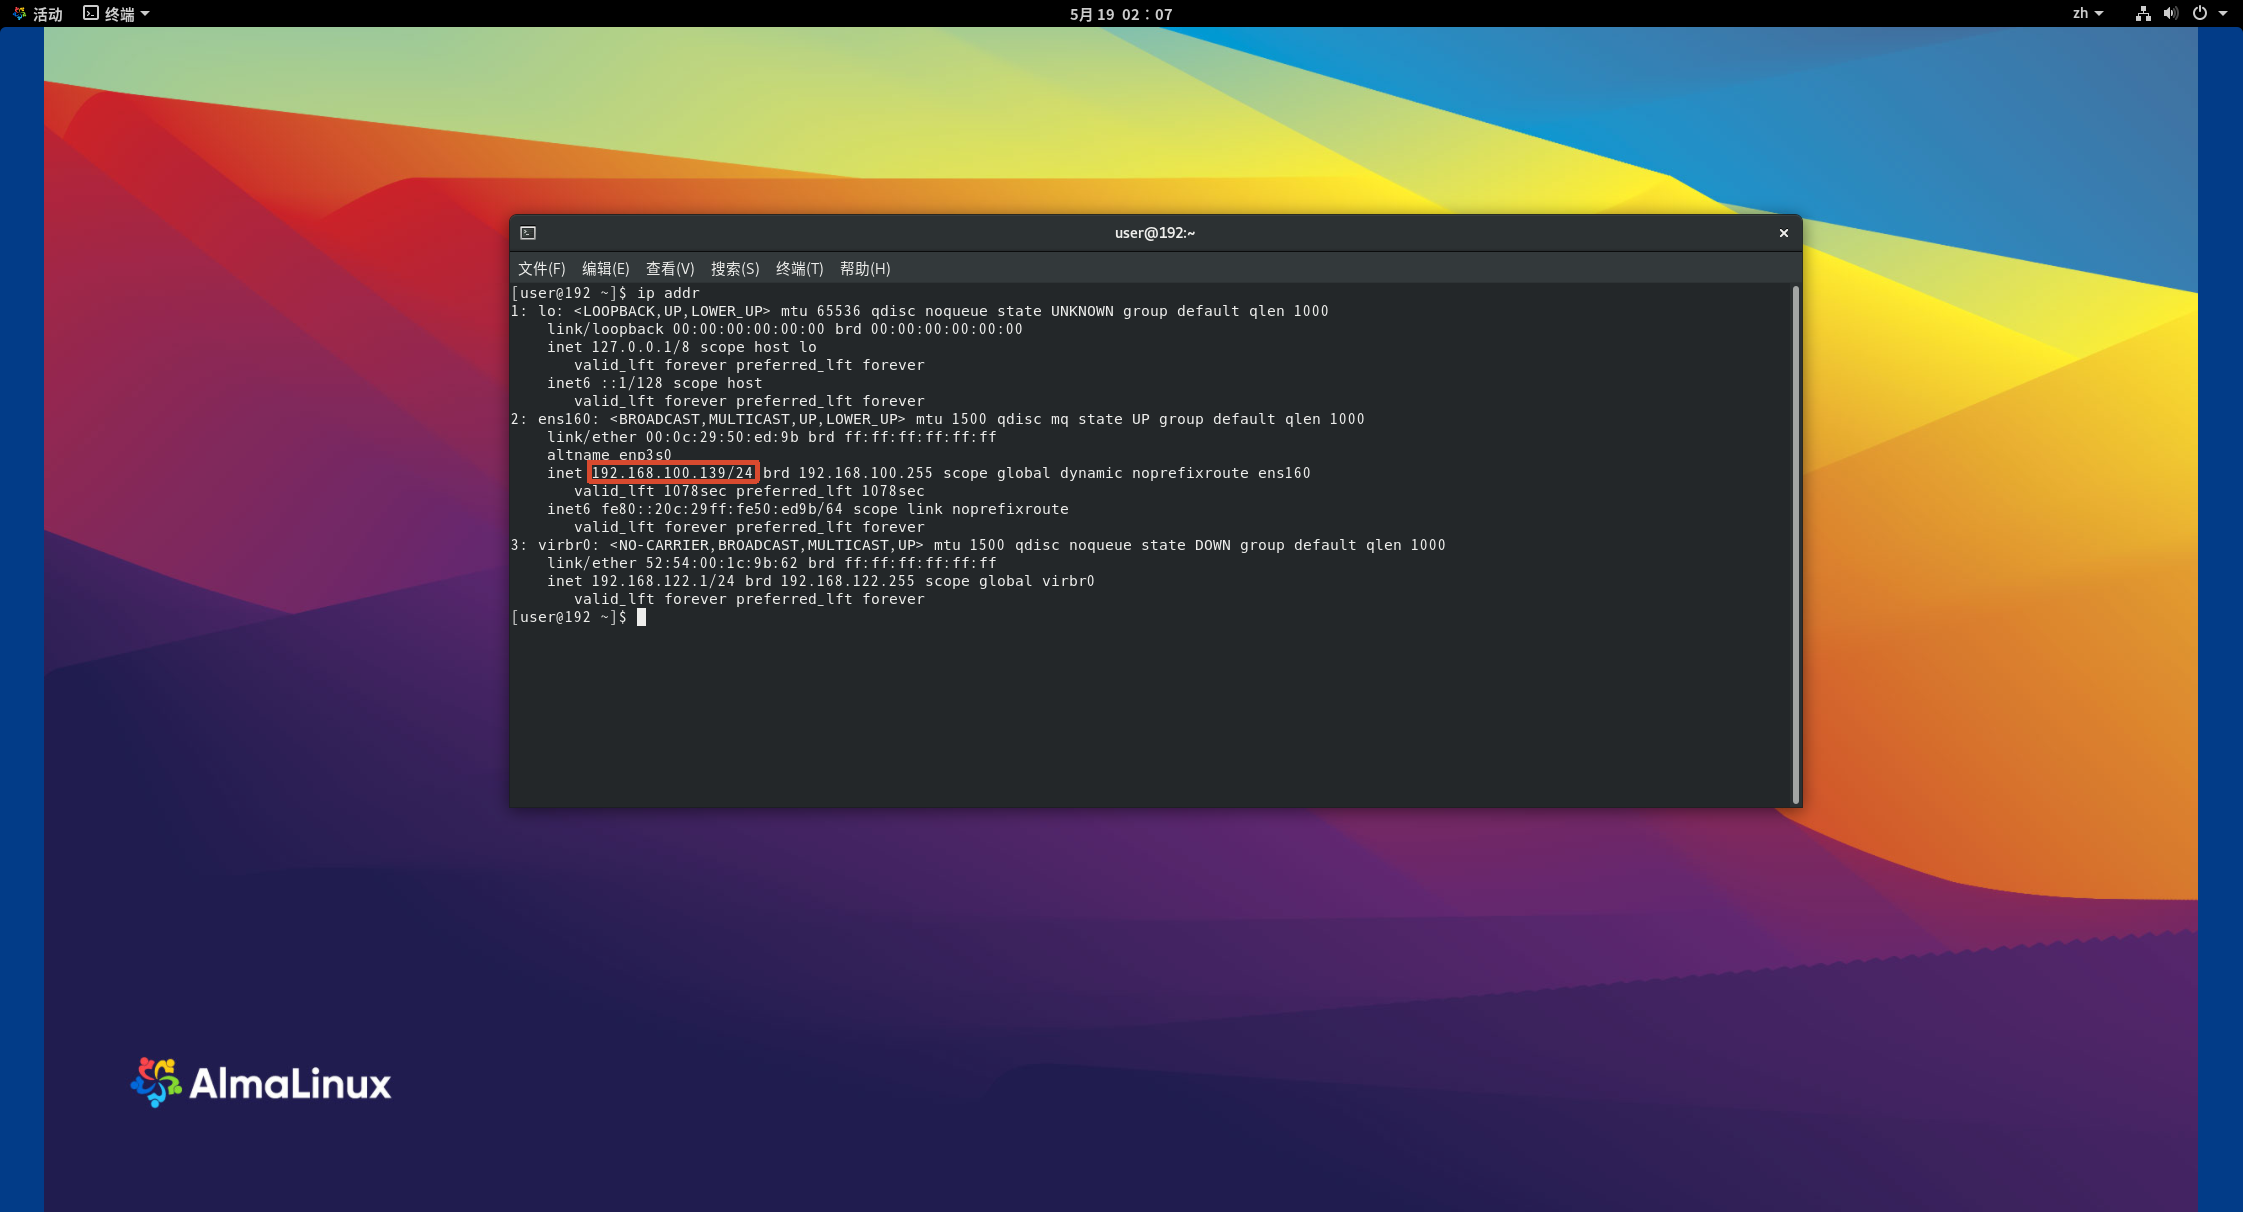The image size is (2243, 1212).
Task: Open the 活动 activities overview
Action: (38, 14)
